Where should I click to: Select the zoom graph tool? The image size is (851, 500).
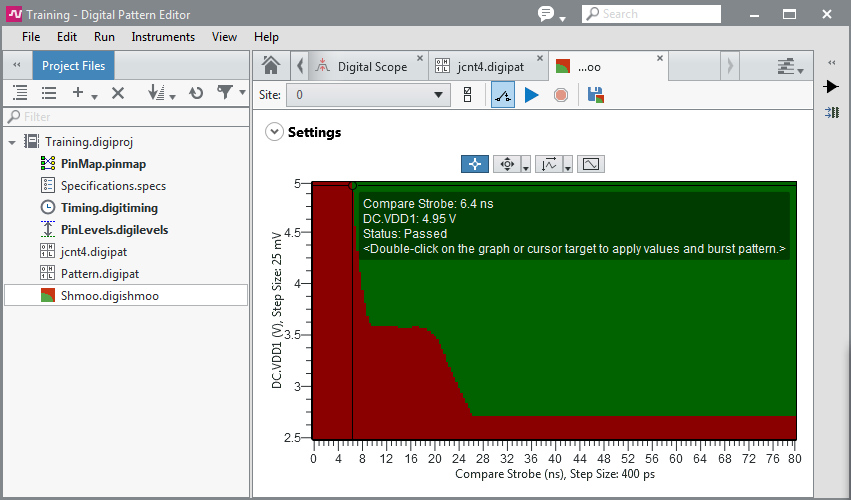tap(549, 164)
